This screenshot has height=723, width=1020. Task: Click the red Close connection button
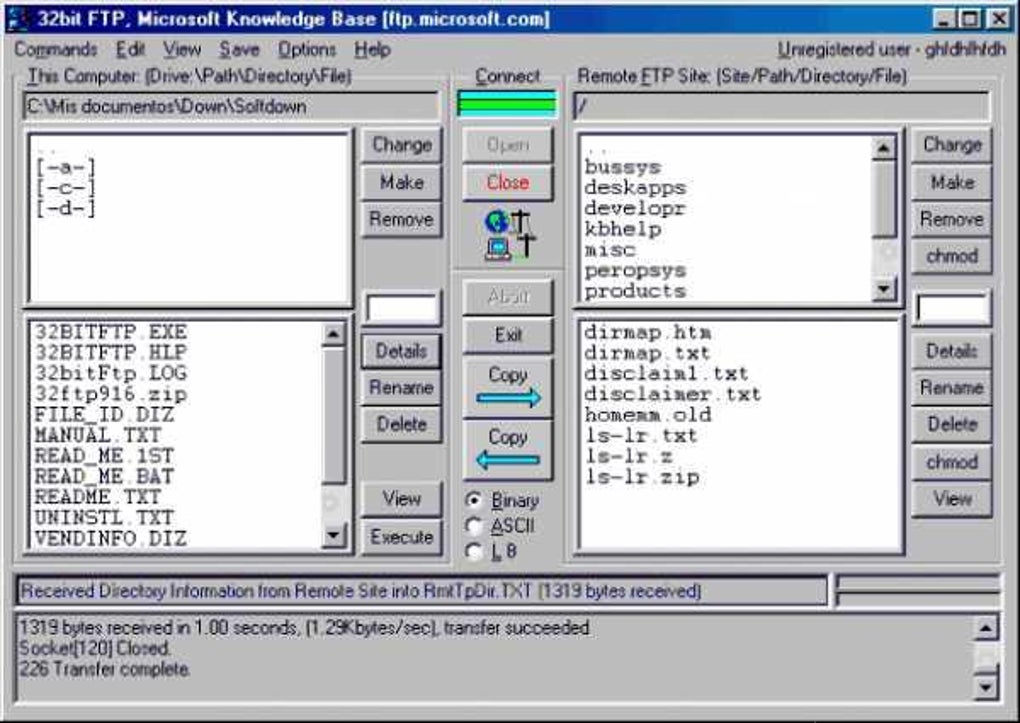pos(507,182)
